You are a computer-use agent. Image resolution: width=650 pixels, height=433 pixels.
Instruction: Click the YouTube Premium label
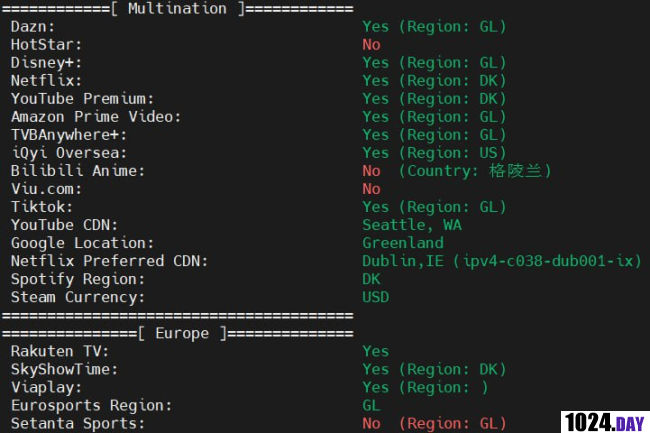[x=82, y=99]
